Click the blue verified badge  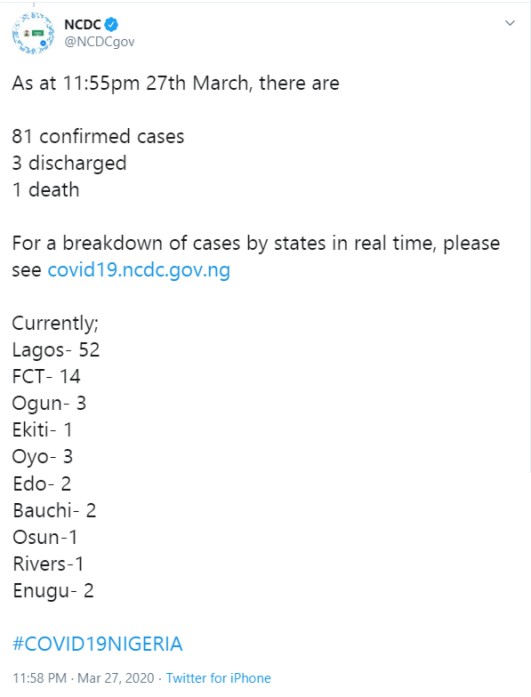[x=111, y=24]
